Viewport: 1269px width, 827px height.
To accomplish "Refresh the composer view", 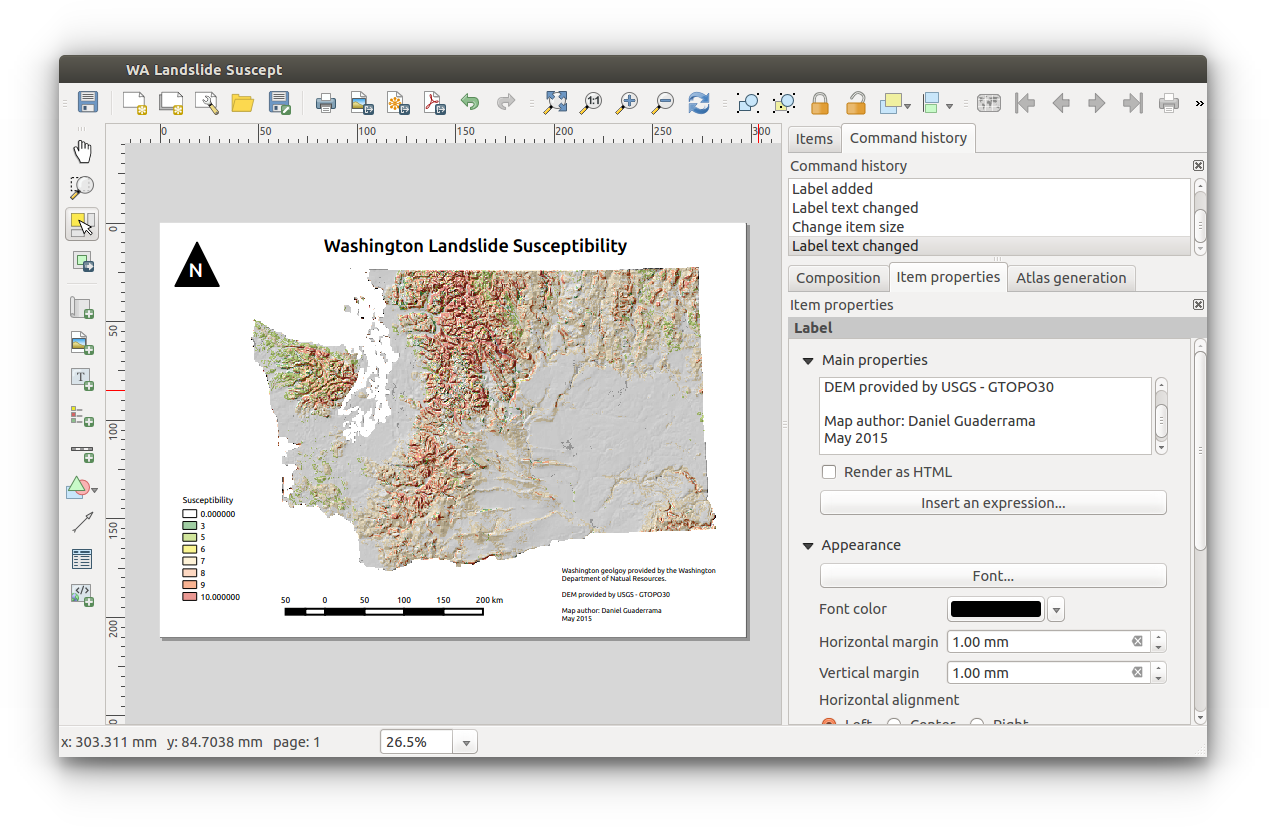I will (699, 102).
